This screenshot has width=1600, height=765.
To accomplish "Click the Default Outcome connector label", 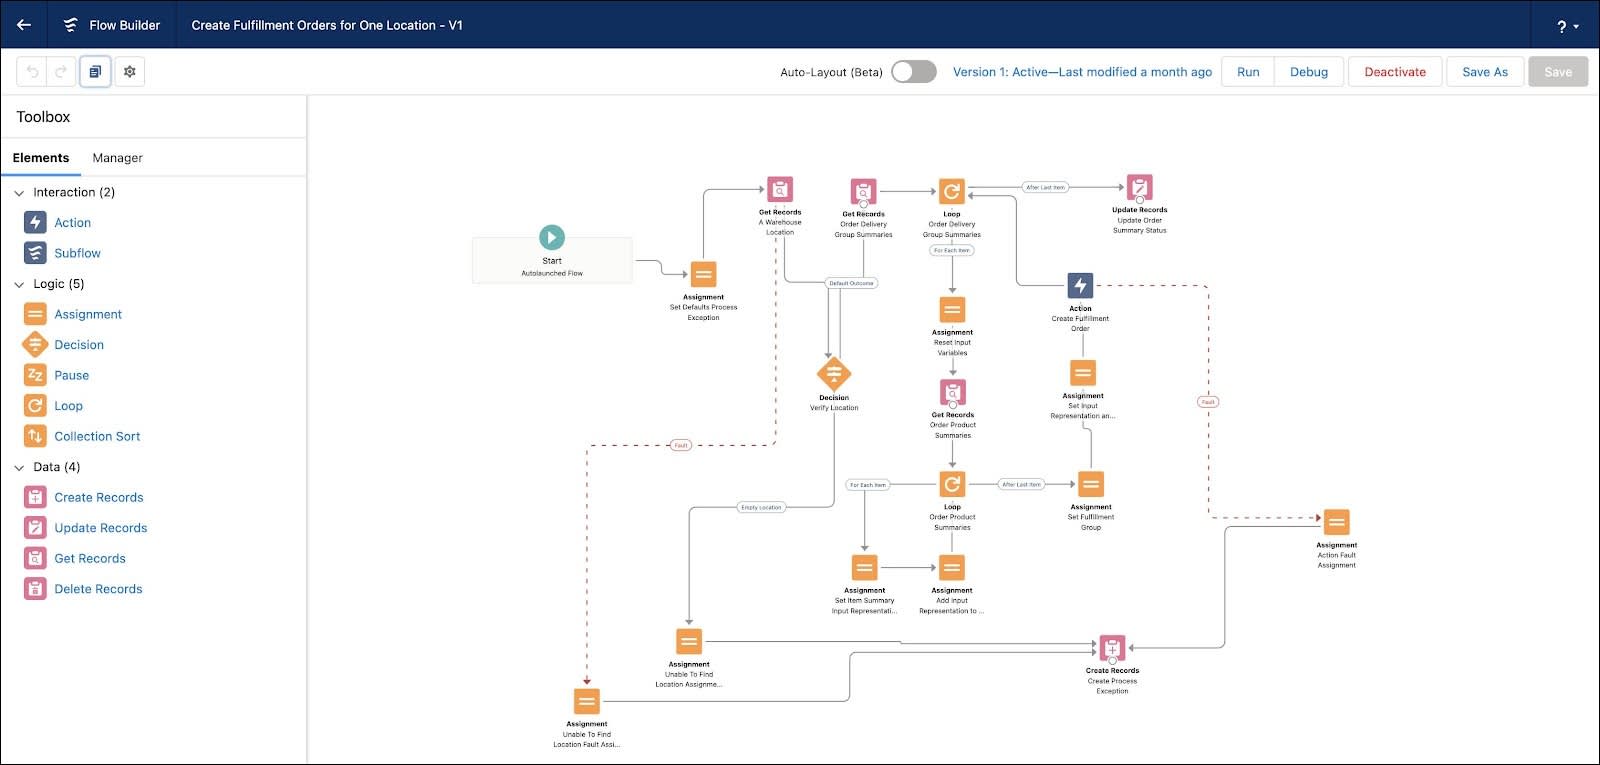I will [851, 283].
